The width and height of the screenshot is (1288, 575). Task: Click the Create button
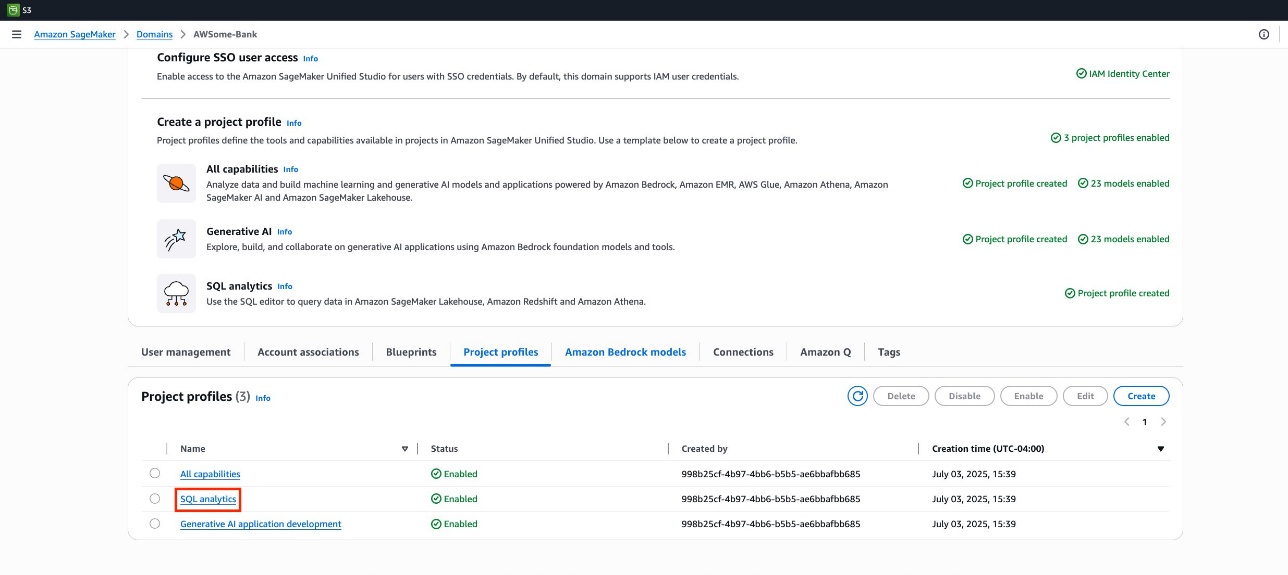click(x=1141, y=396)
